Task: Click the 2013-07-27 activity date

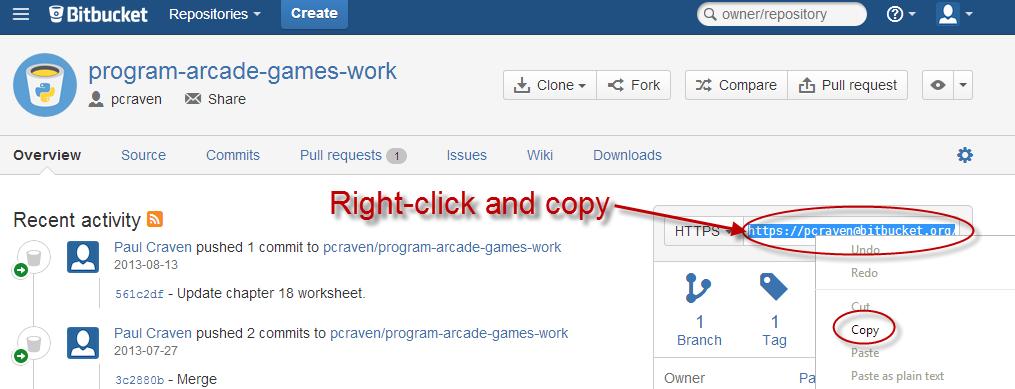Action: pyautogui.click(x=146, y=351)
